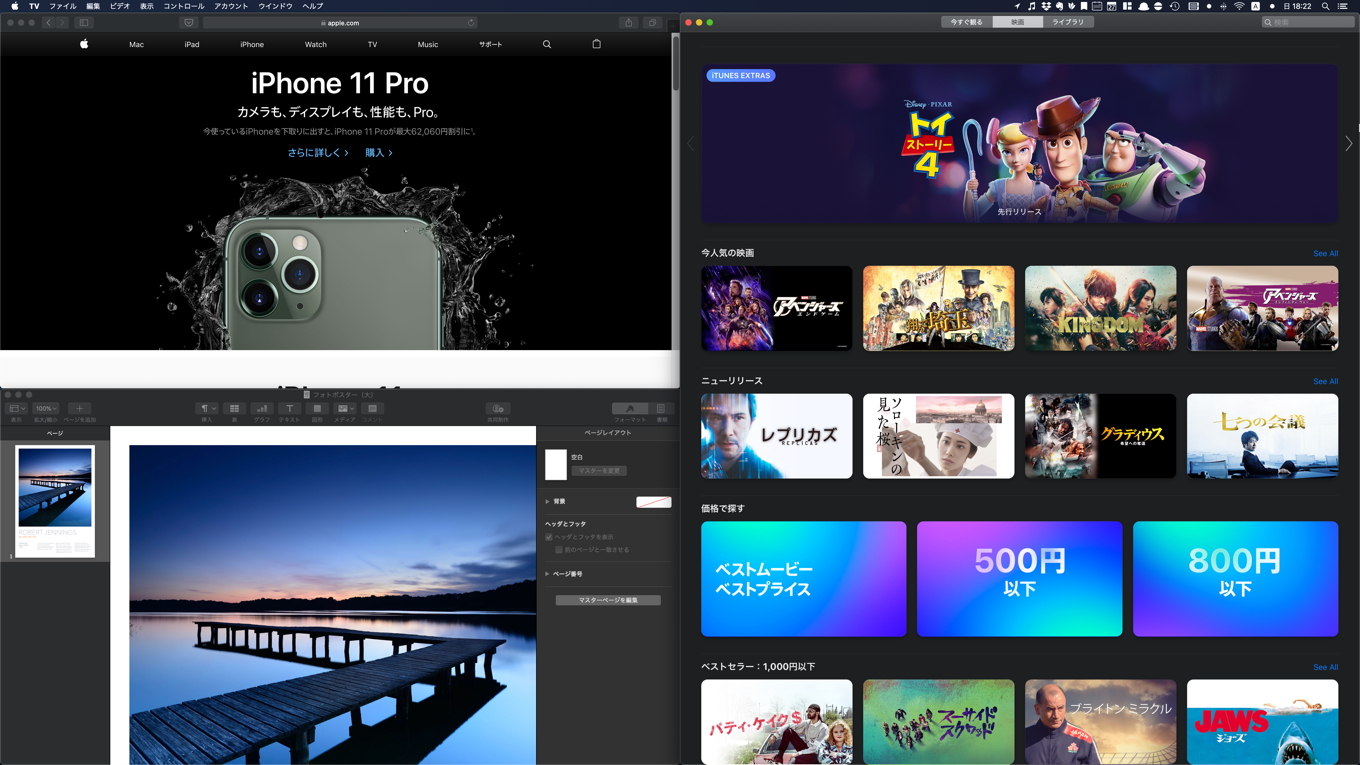Click the Apple logo in apple.com navigation
Image resolution: width=1360 pixels, height=765 pixels.
pos(84,44)
